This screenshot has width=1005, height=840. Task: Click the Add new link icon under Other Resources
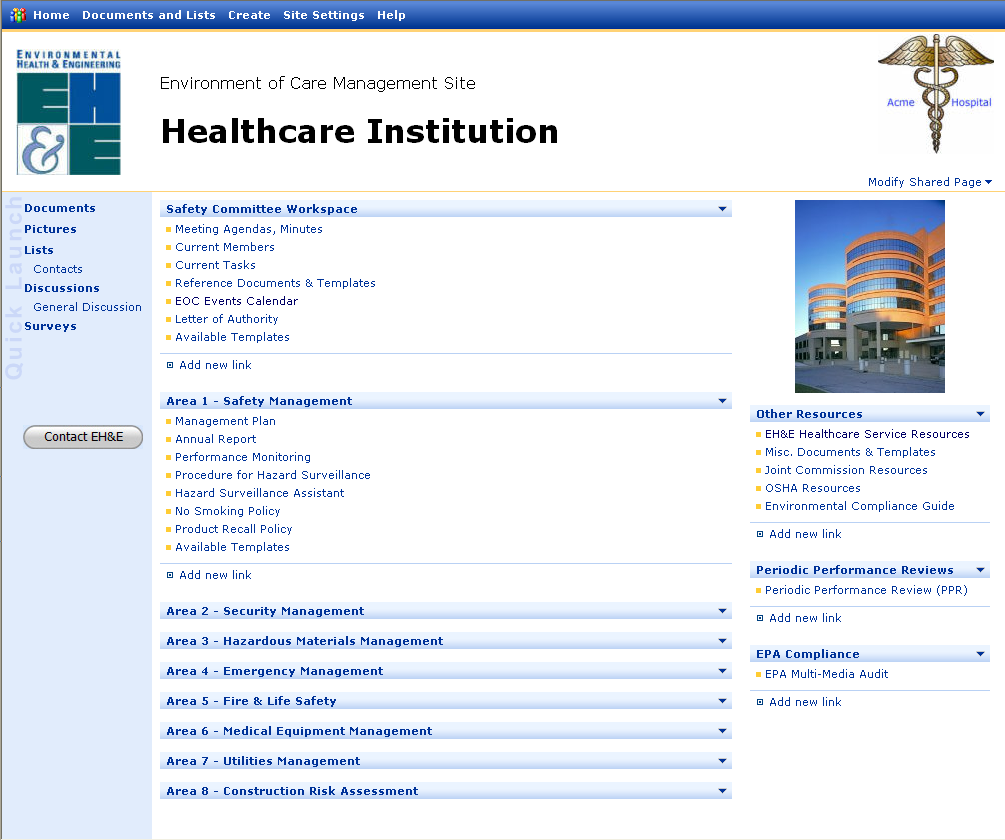[760, 534]
